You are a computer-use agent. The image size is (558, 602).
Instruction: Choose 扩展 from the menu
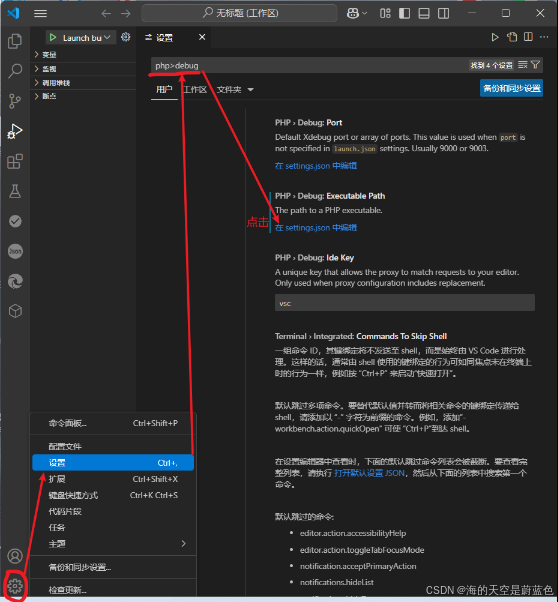click(113, 479)
